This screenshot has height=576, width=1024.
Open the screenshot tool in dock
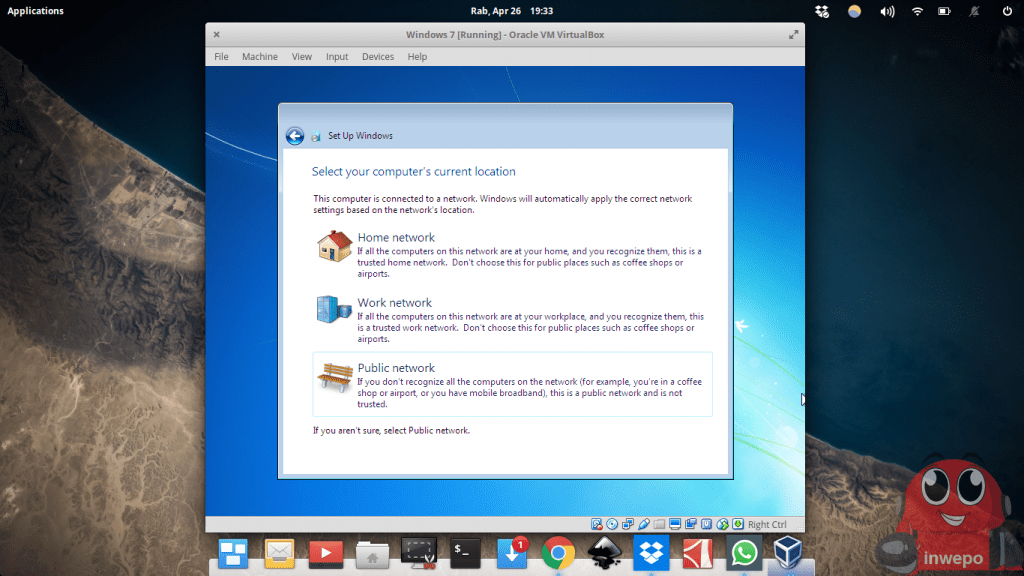(418, 552)
